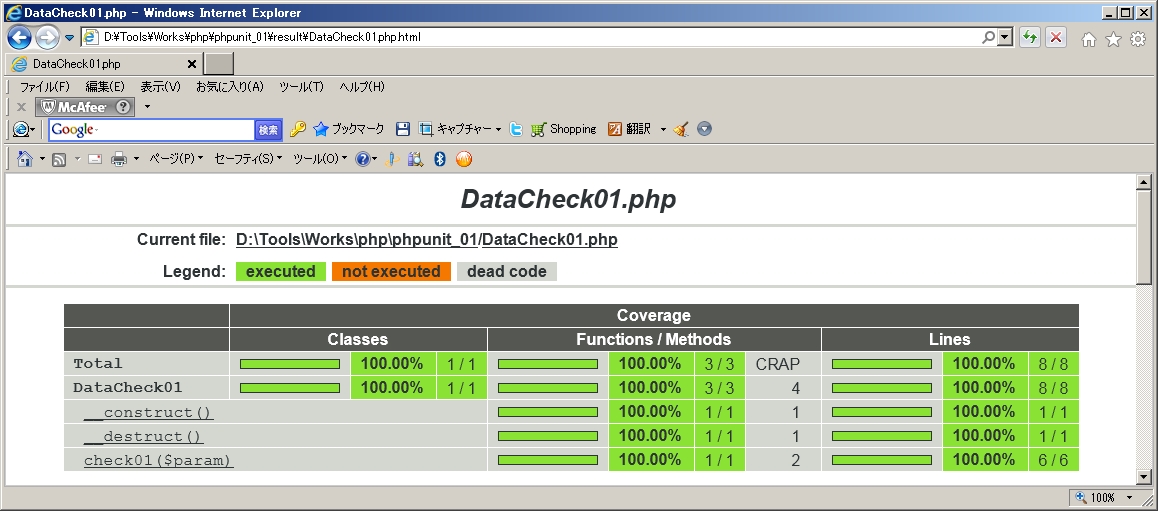Screen dimensions: 1158x511
Task: Open the Tools gear icon at top right
Action: (1138, 39)
